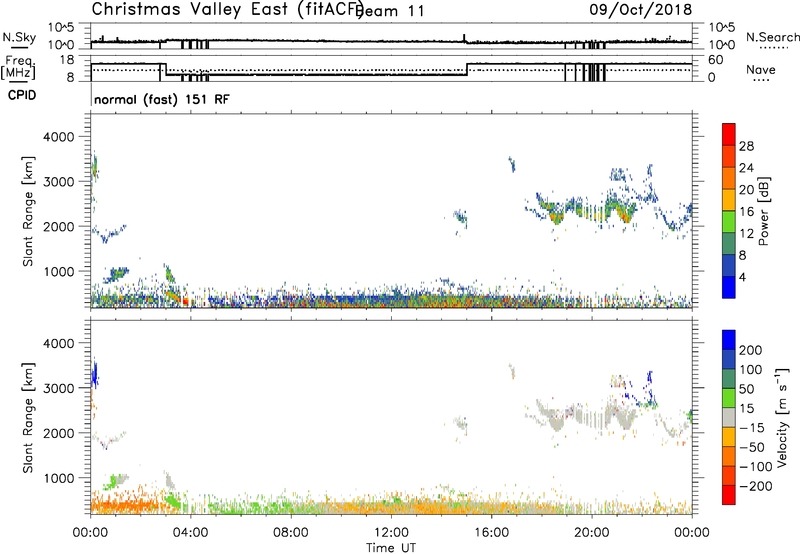This screenshot has height=554, width=800.
Task: Click the 'N.Sky' legend label
Action: pos(19,37)
